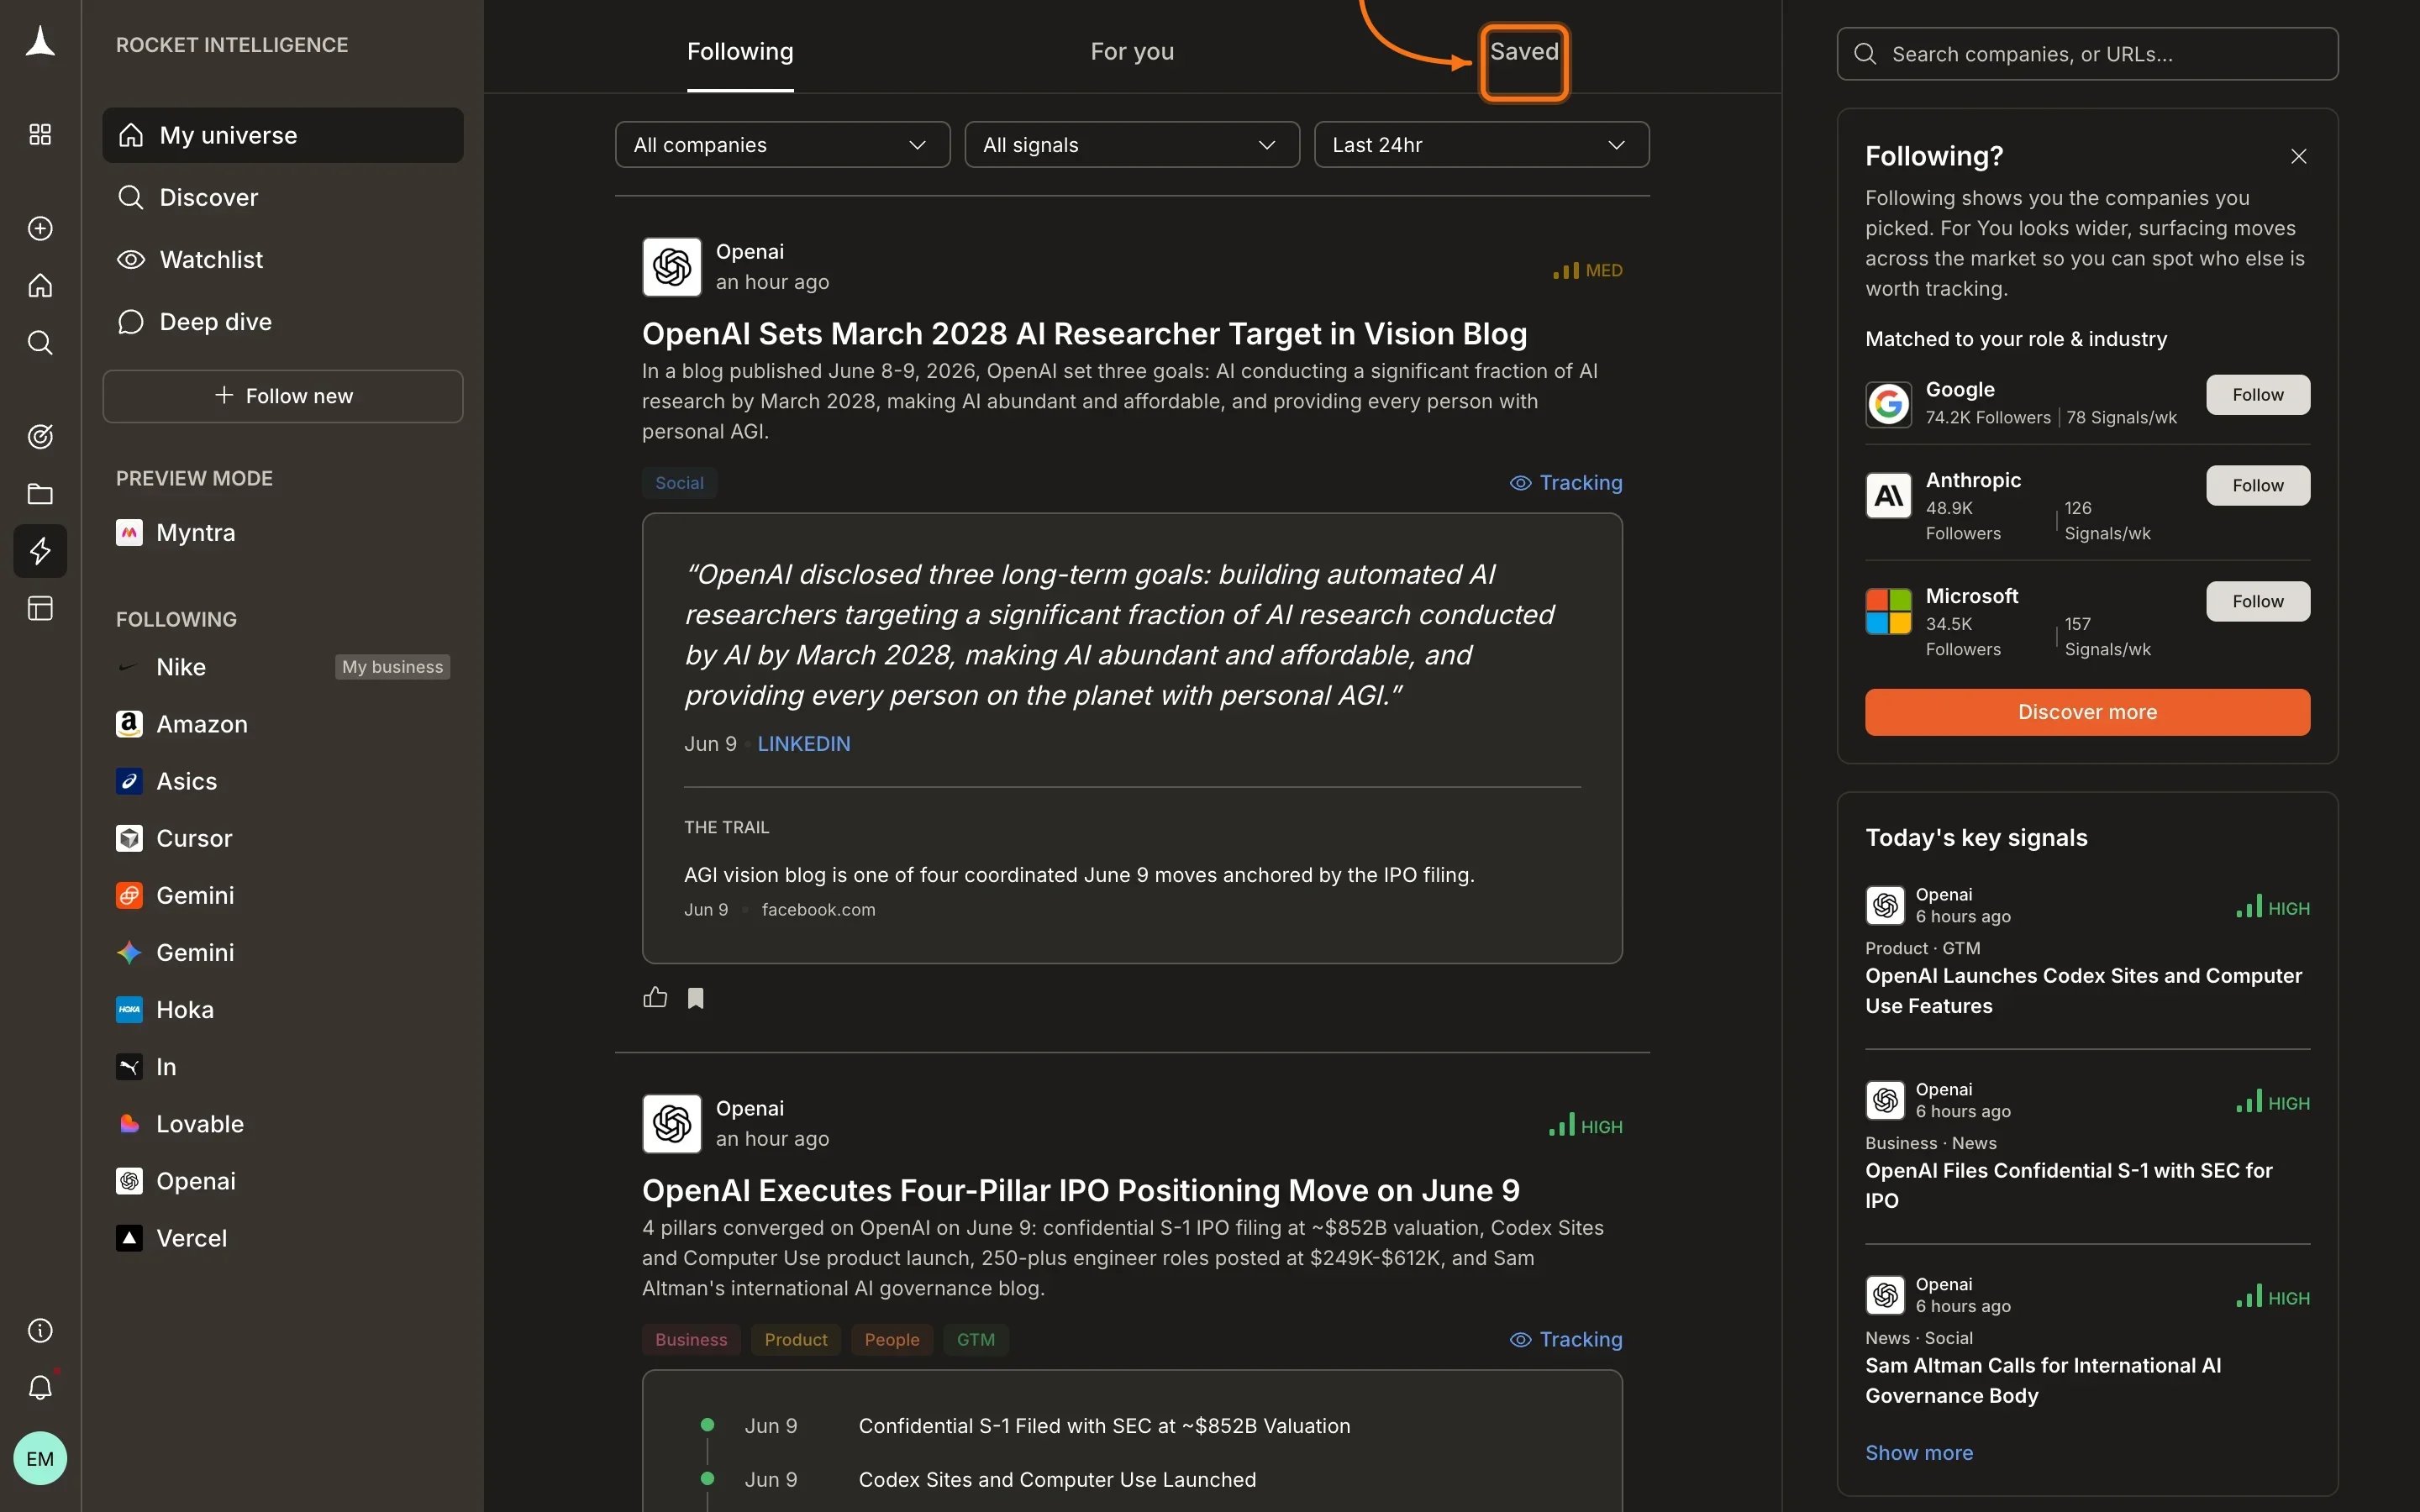This screenshot has height=1512, width=2420.
Task: Close the Following? info card
Action: click(x=2299, y=156)
